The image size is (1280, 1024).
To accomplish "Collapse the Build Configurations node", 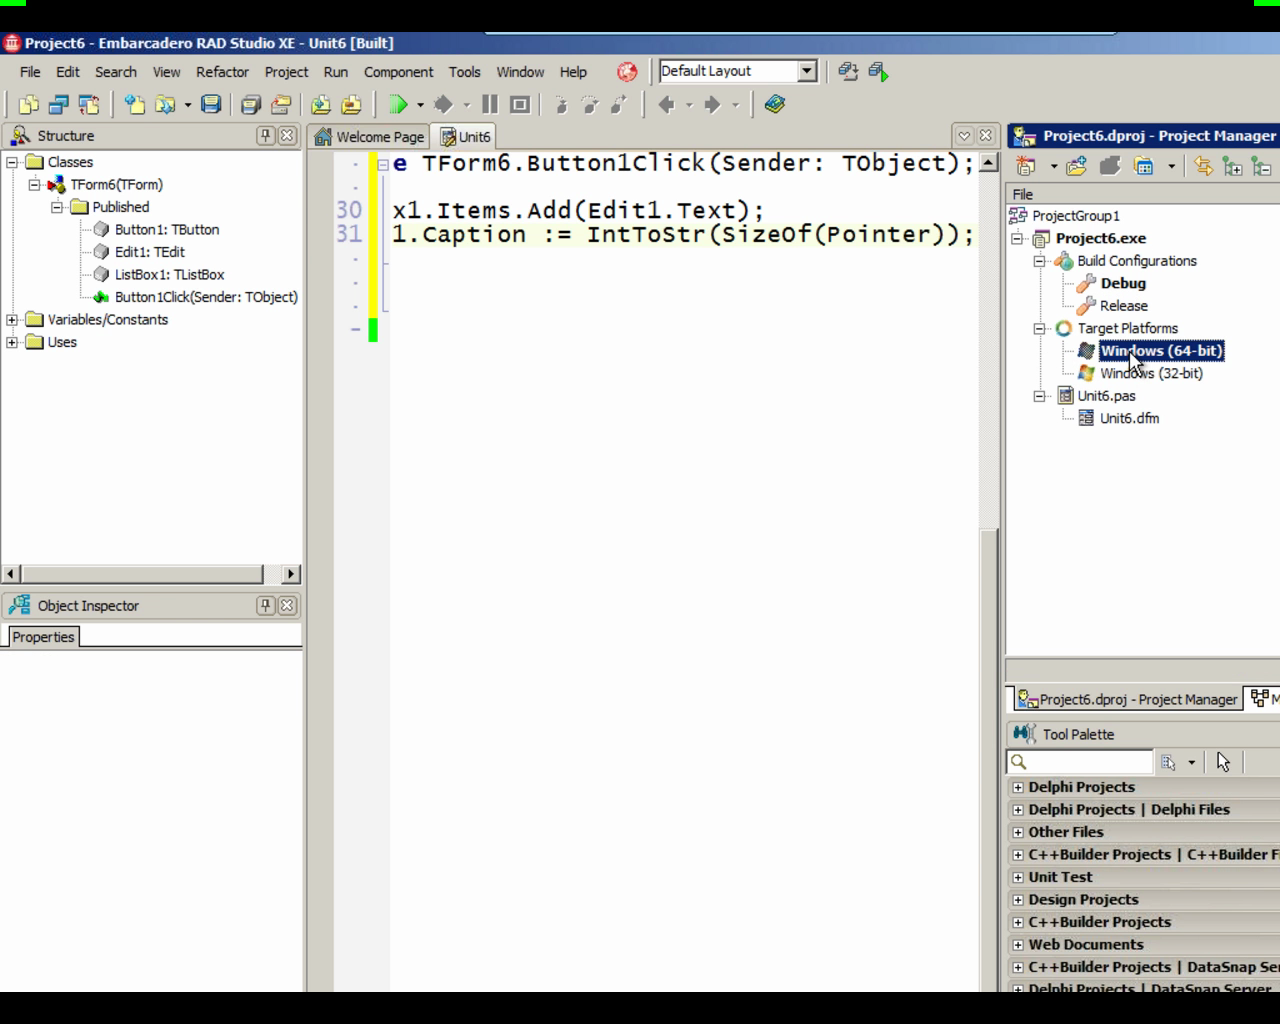I will point(1040,261).
